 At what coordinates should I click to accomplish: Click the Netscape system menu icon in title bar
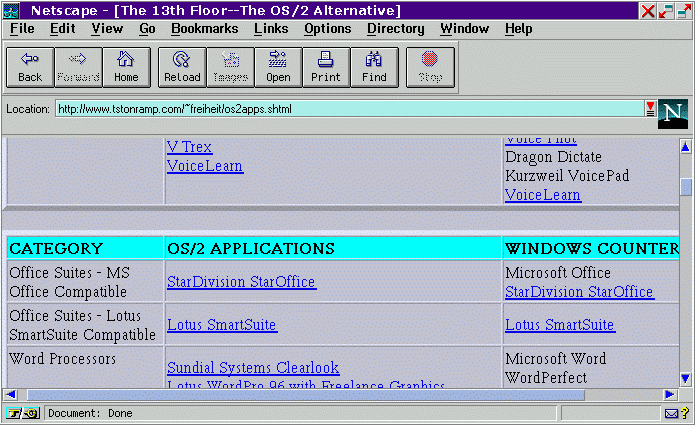click(x=11, y=10)
